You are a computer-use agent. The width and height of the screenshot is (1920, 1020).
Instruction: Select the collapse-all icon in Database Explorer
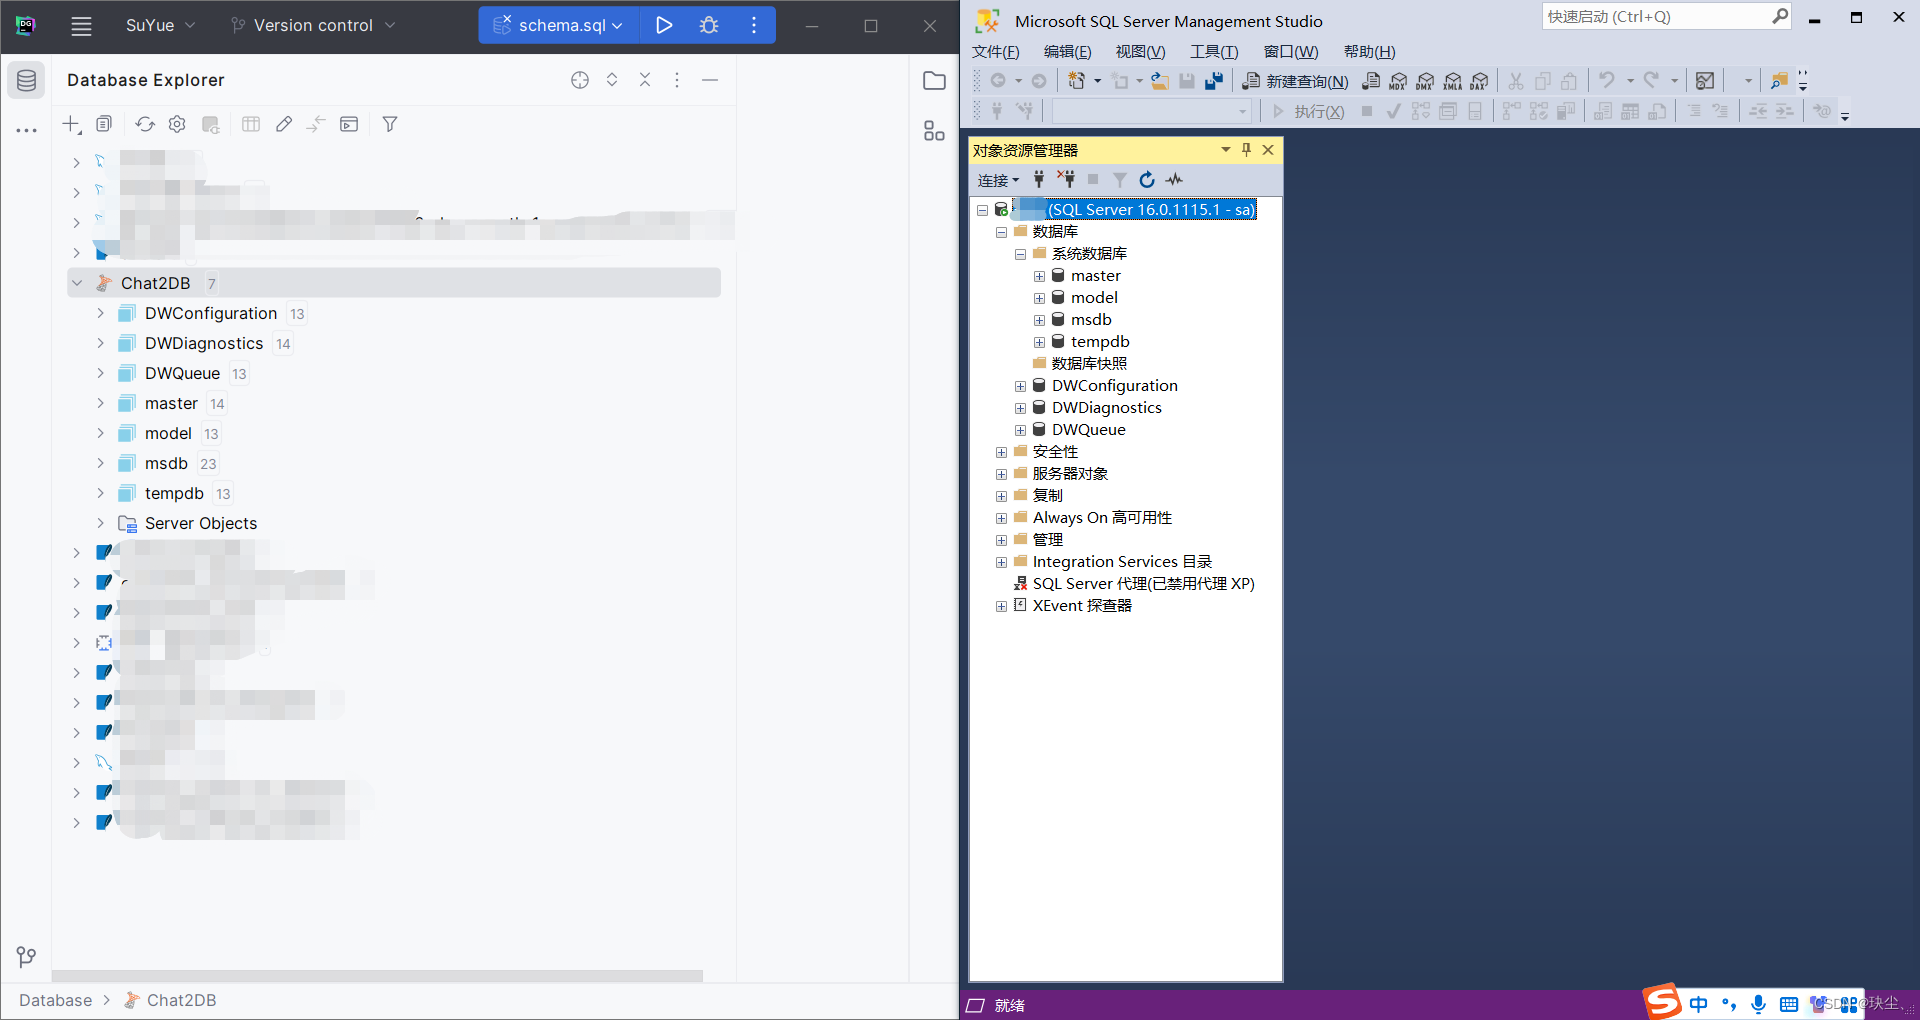(645, 80)
